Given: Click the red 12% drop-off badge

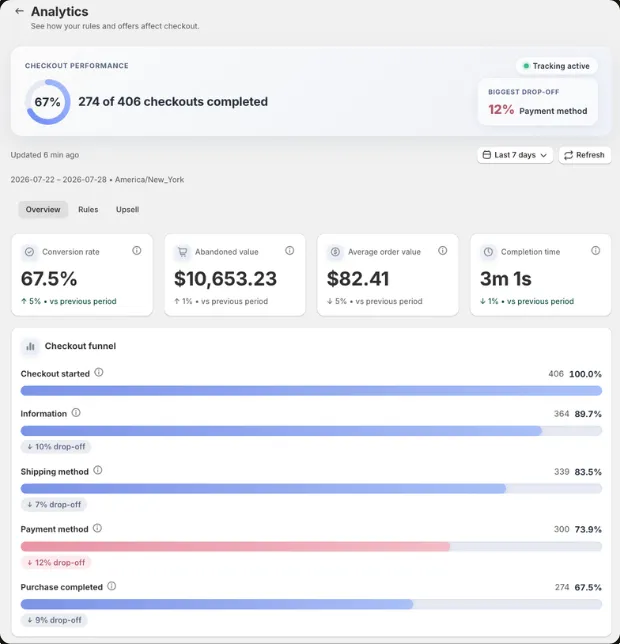Looking at the screenshot, I should (x=56, y=562).
